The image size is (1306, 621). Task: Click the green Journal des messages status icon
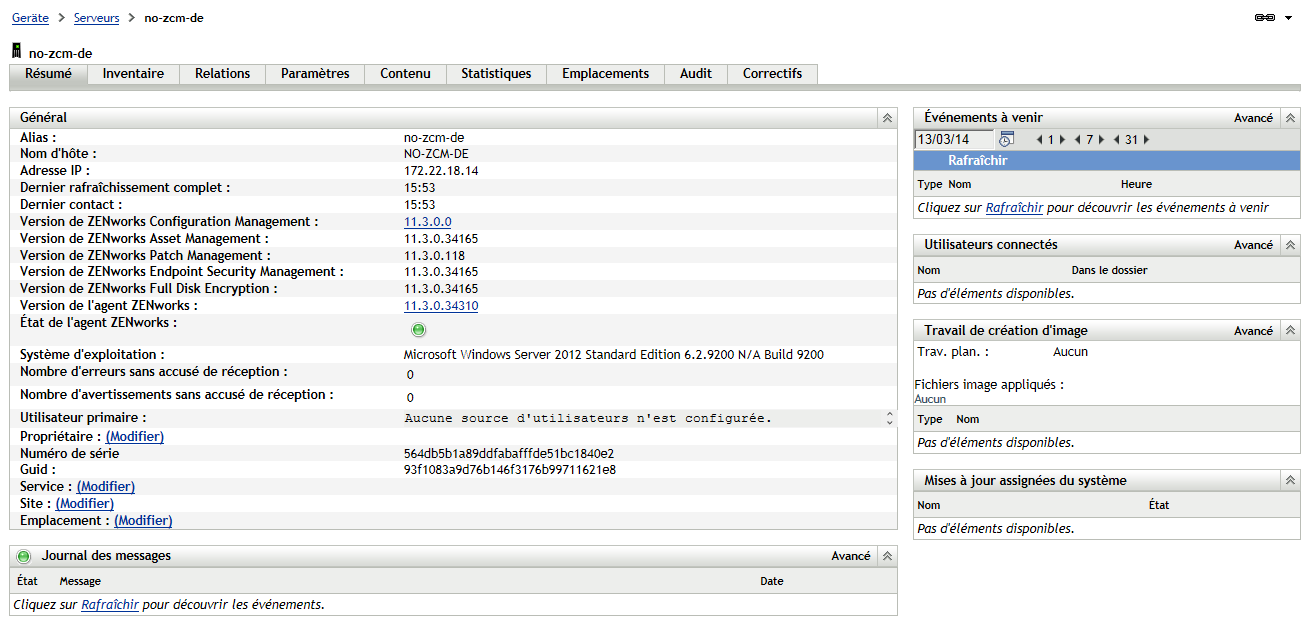coord(24,556)
